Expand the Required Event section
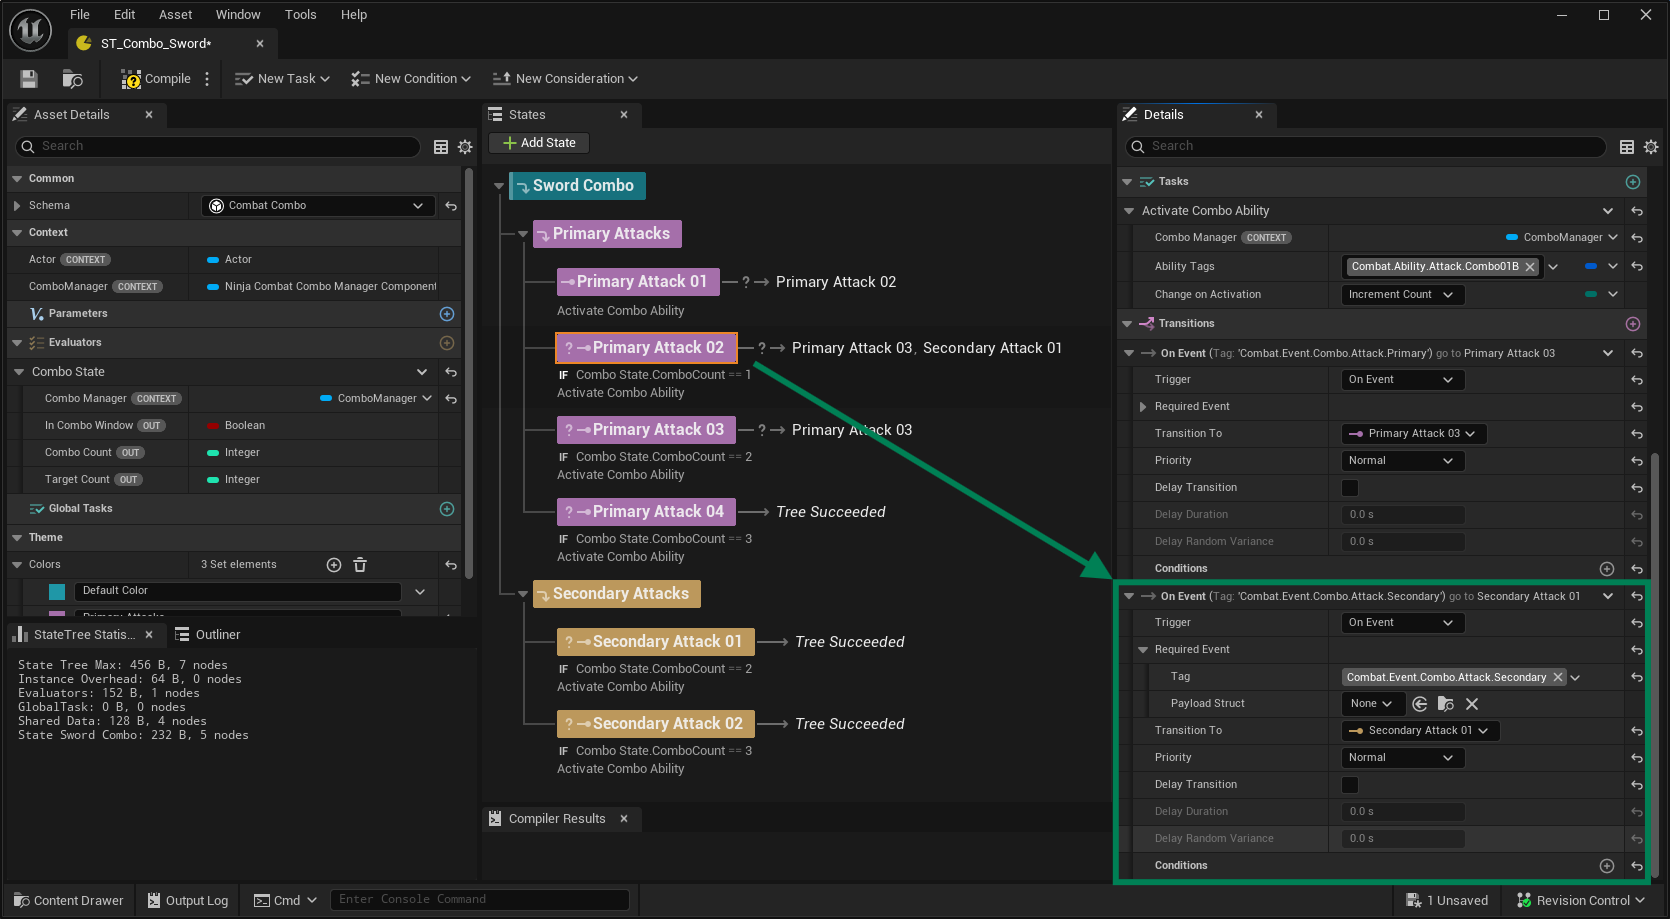1670x919 pixels. [x=1143, y=407]
